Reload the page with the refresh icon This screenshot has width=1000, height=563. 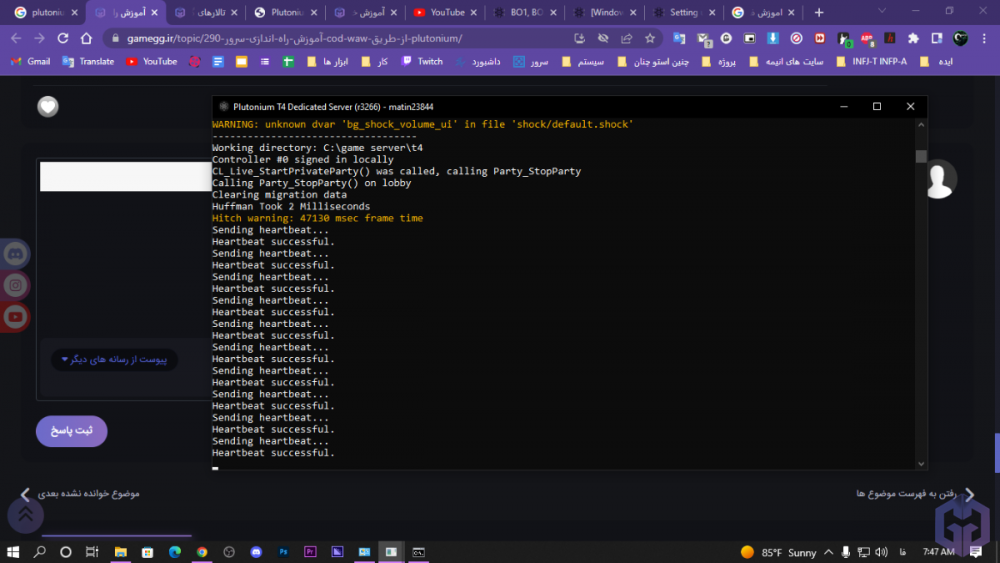pos(63,38)
